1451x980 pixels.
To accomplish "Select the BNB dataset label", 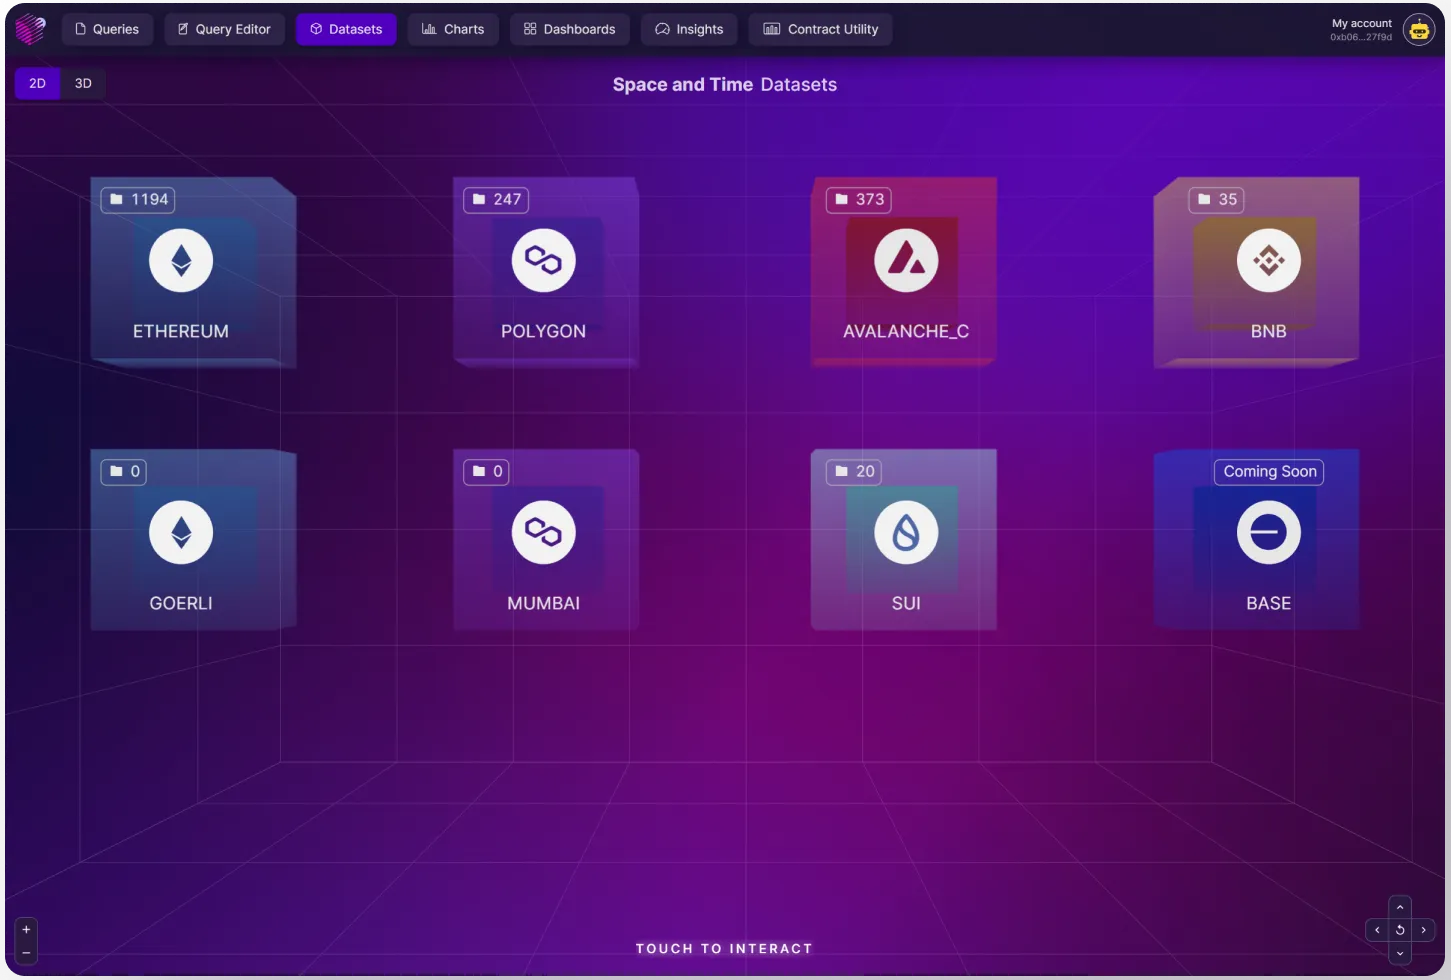I will point(1268,331).
